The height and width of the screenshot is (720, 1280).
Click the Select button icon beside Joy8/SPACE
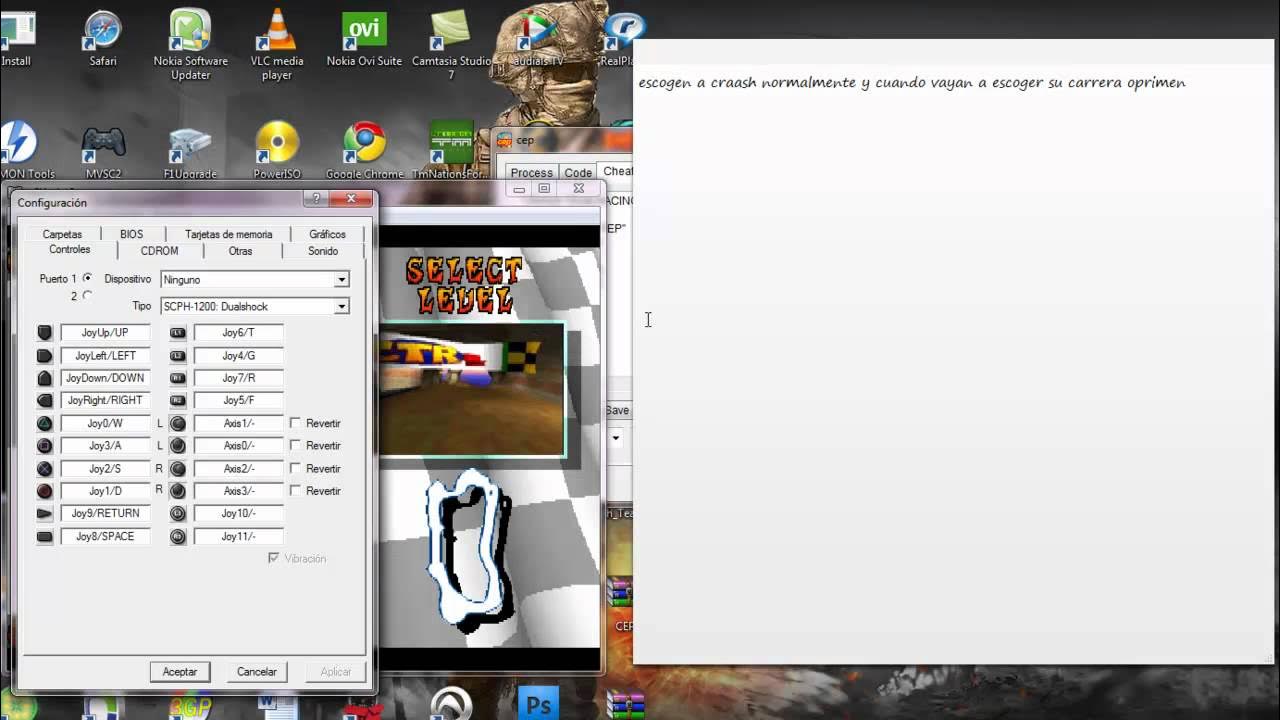pyautogui.click(x=44, y=537)
